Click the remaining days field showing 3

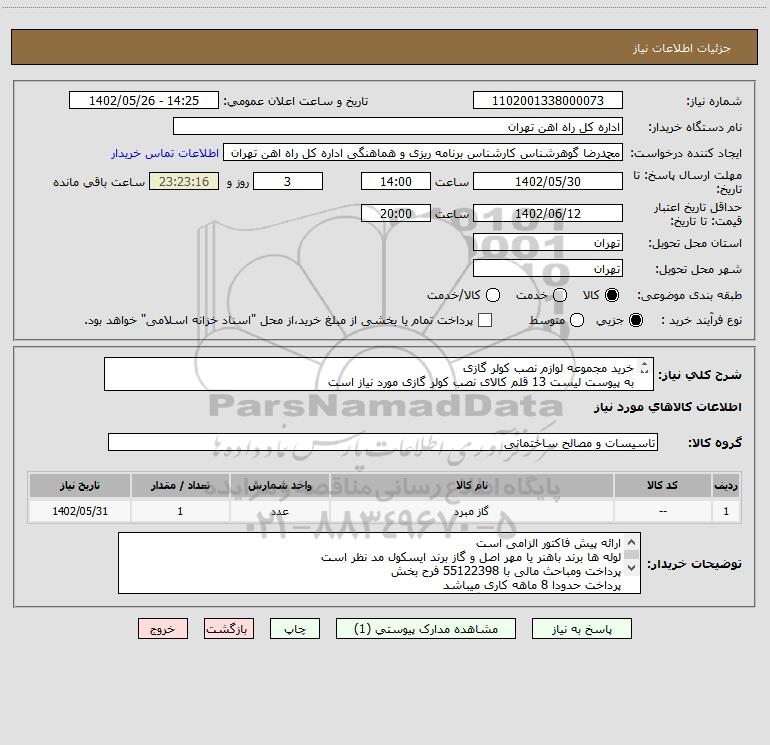click(x=288, y=181)
